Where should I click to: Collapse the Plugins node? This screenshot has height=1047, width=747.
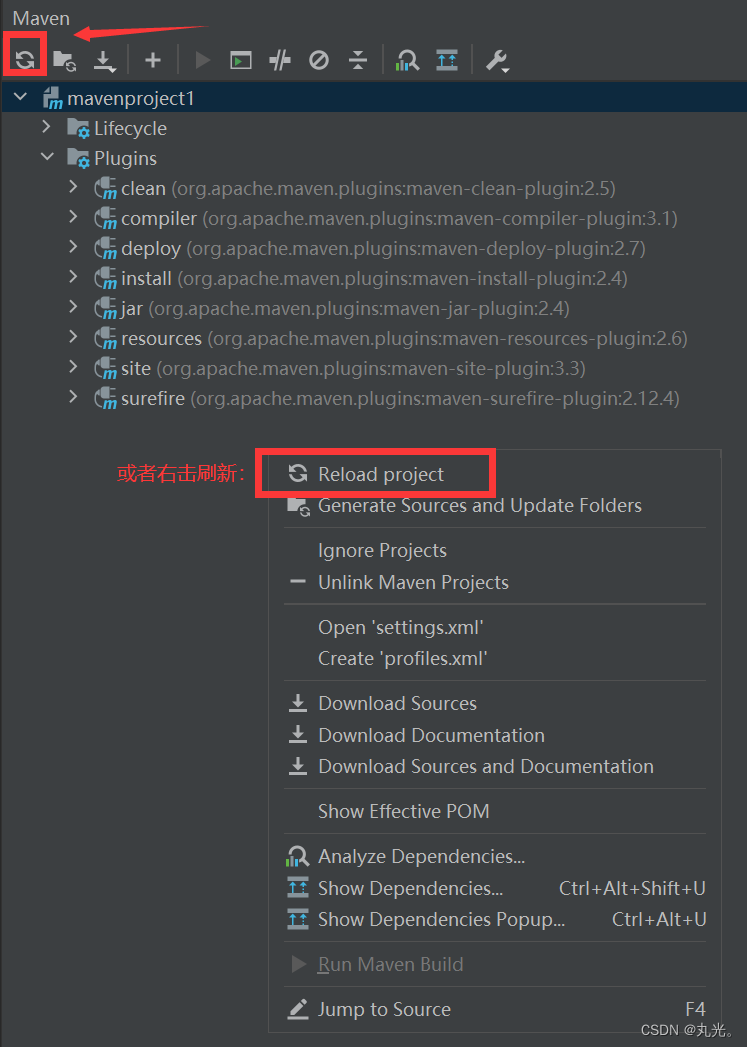coord(47,157)
